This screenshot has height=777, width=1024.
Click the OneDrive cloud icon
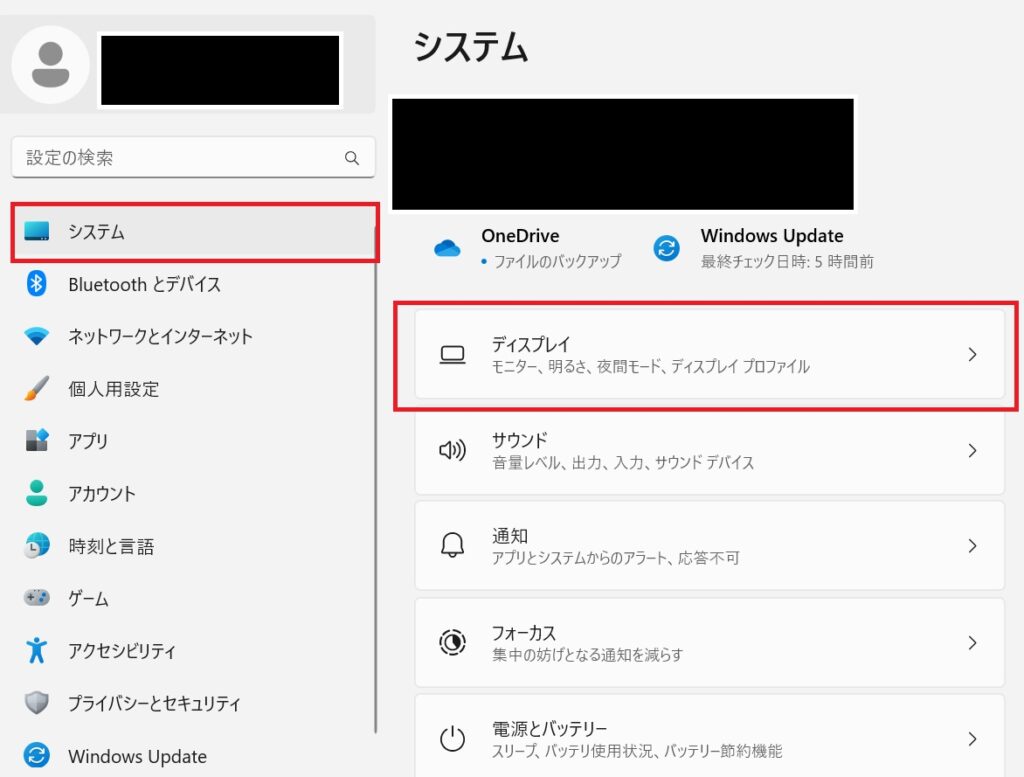[447, 248]
